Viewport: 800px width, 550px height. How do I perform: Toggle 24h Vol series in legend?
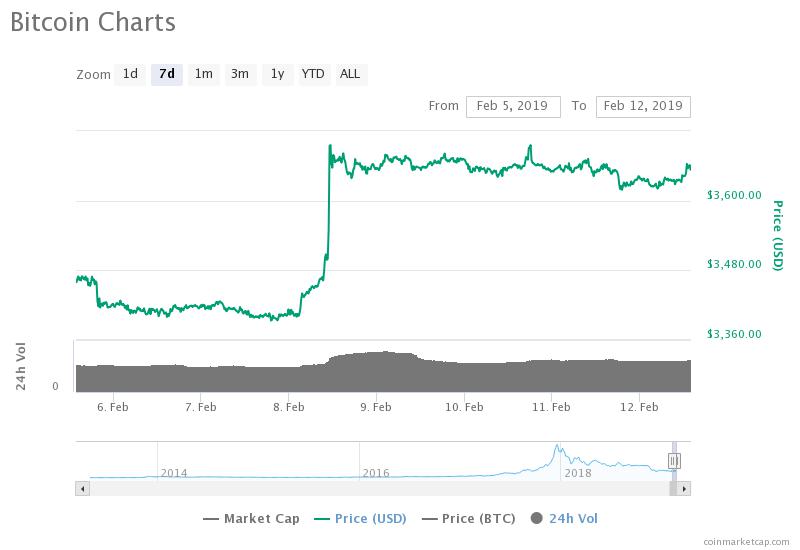click(564, 519)
